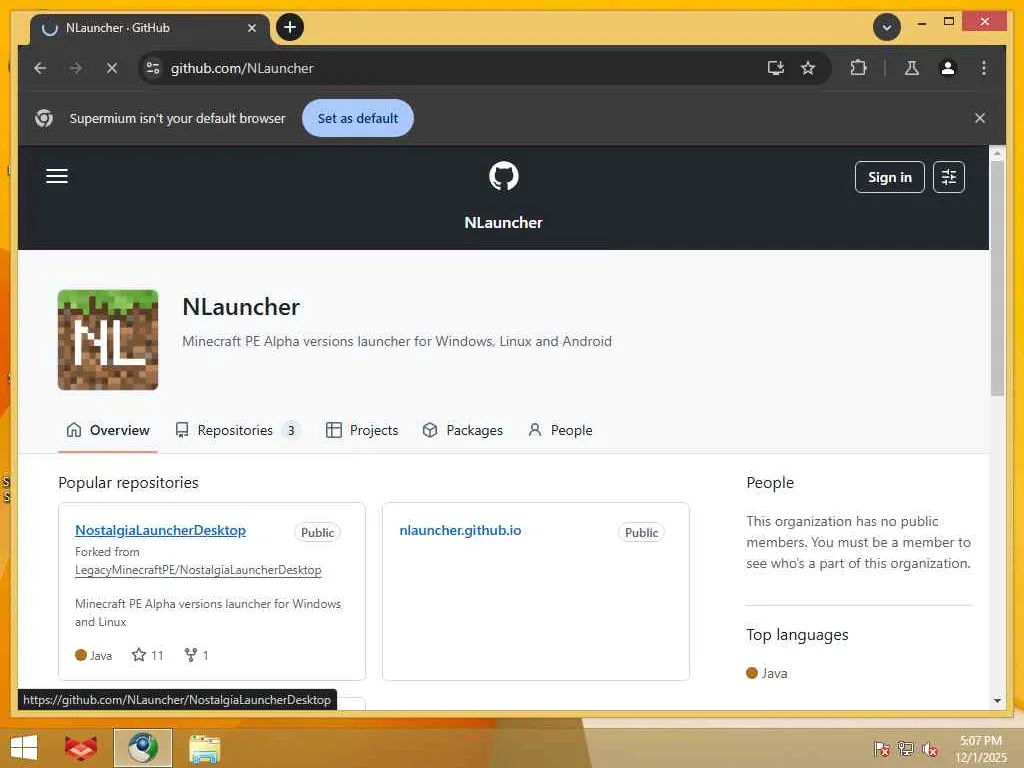Click the scrollbar up arrow
Screen dimensions: 1024x768
997,154
